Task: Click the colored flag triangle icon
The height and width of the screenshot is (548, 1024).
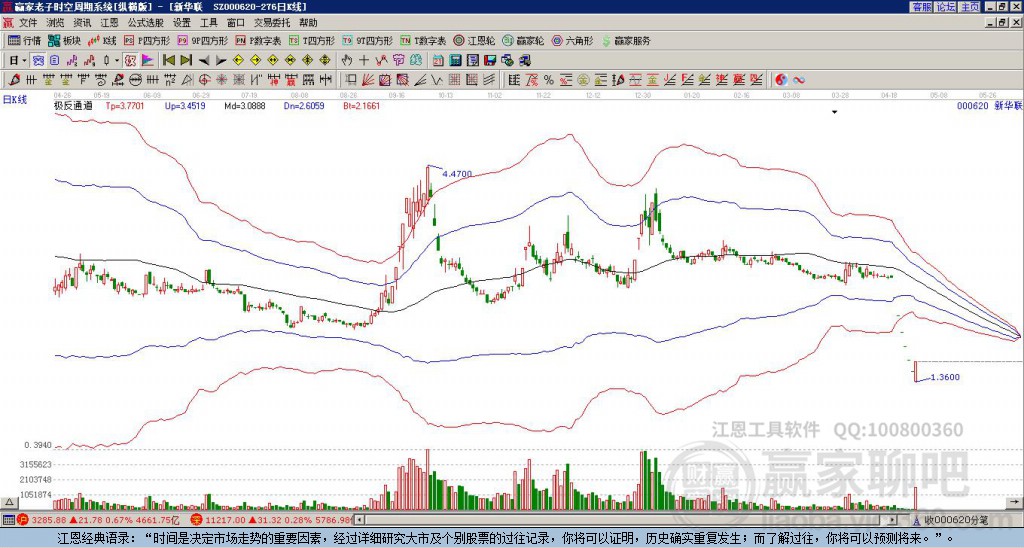Action: (148, 61)
